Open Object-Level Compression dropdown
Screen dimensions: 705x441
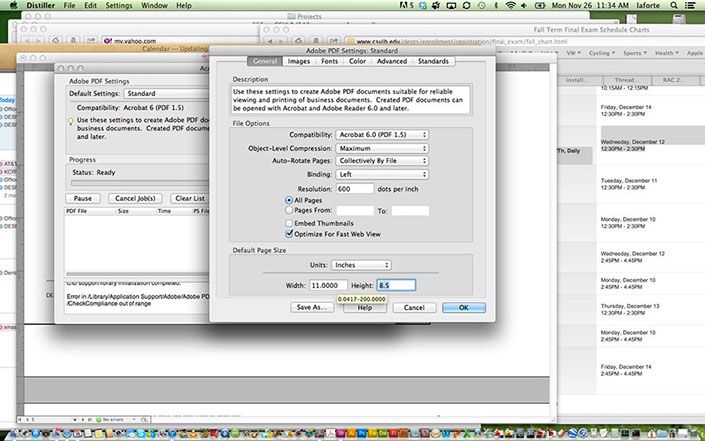click(x=382, y=148)
